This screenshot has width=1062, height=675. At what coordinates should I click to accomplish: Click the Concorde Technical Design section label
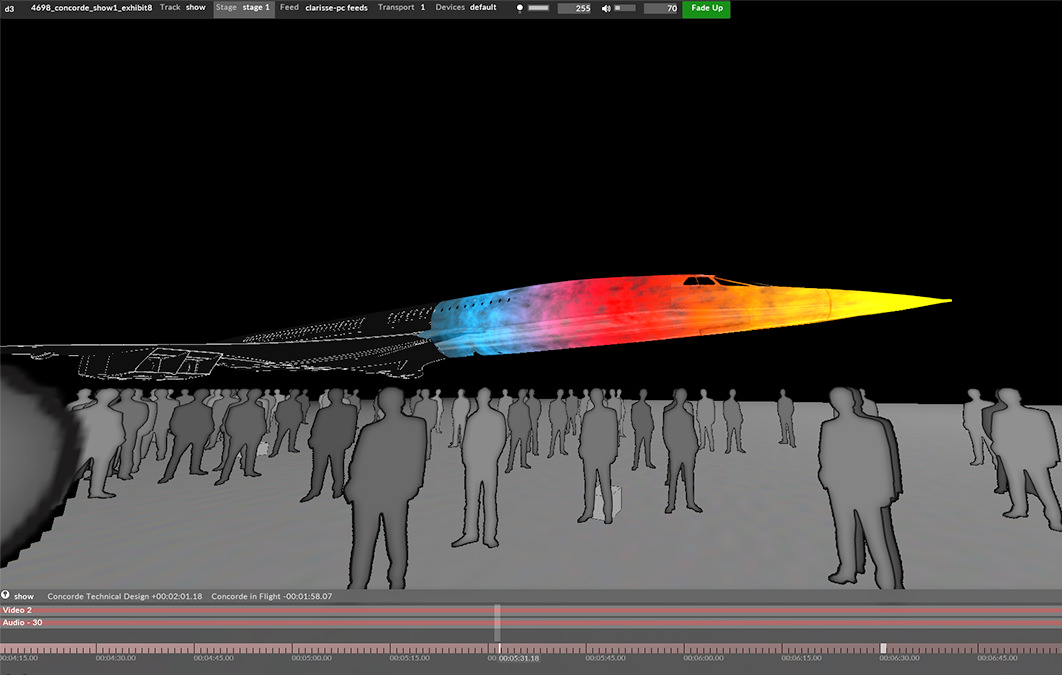coord(125,596)
